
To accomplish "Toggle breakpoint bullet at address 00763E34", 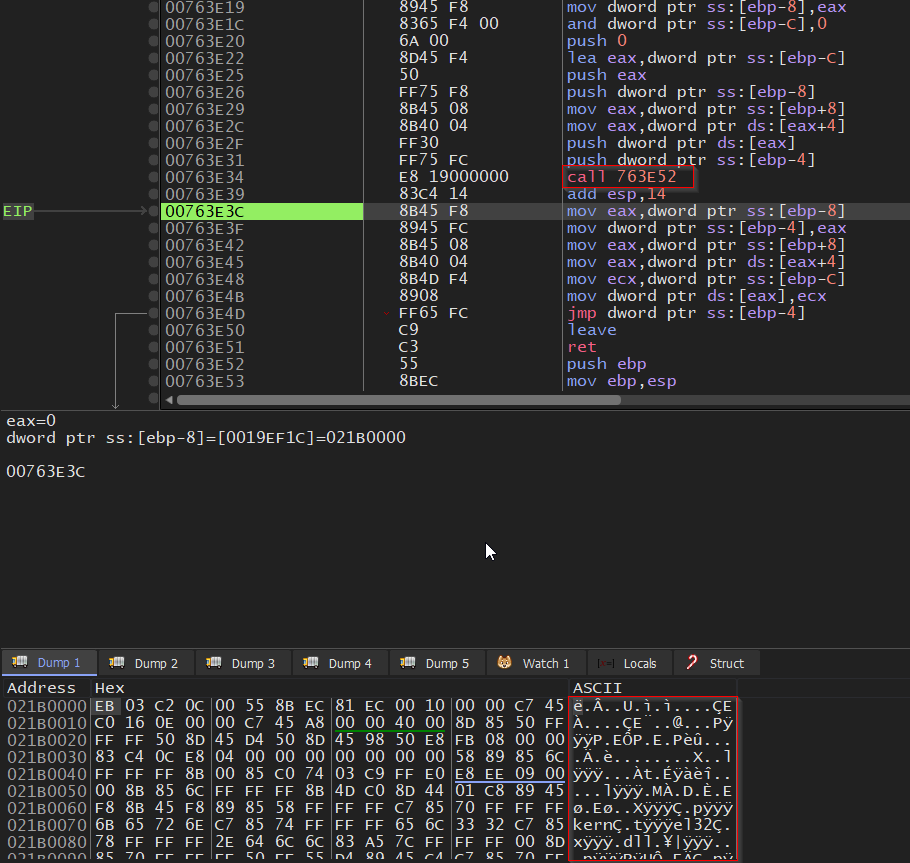I will 153,177.
